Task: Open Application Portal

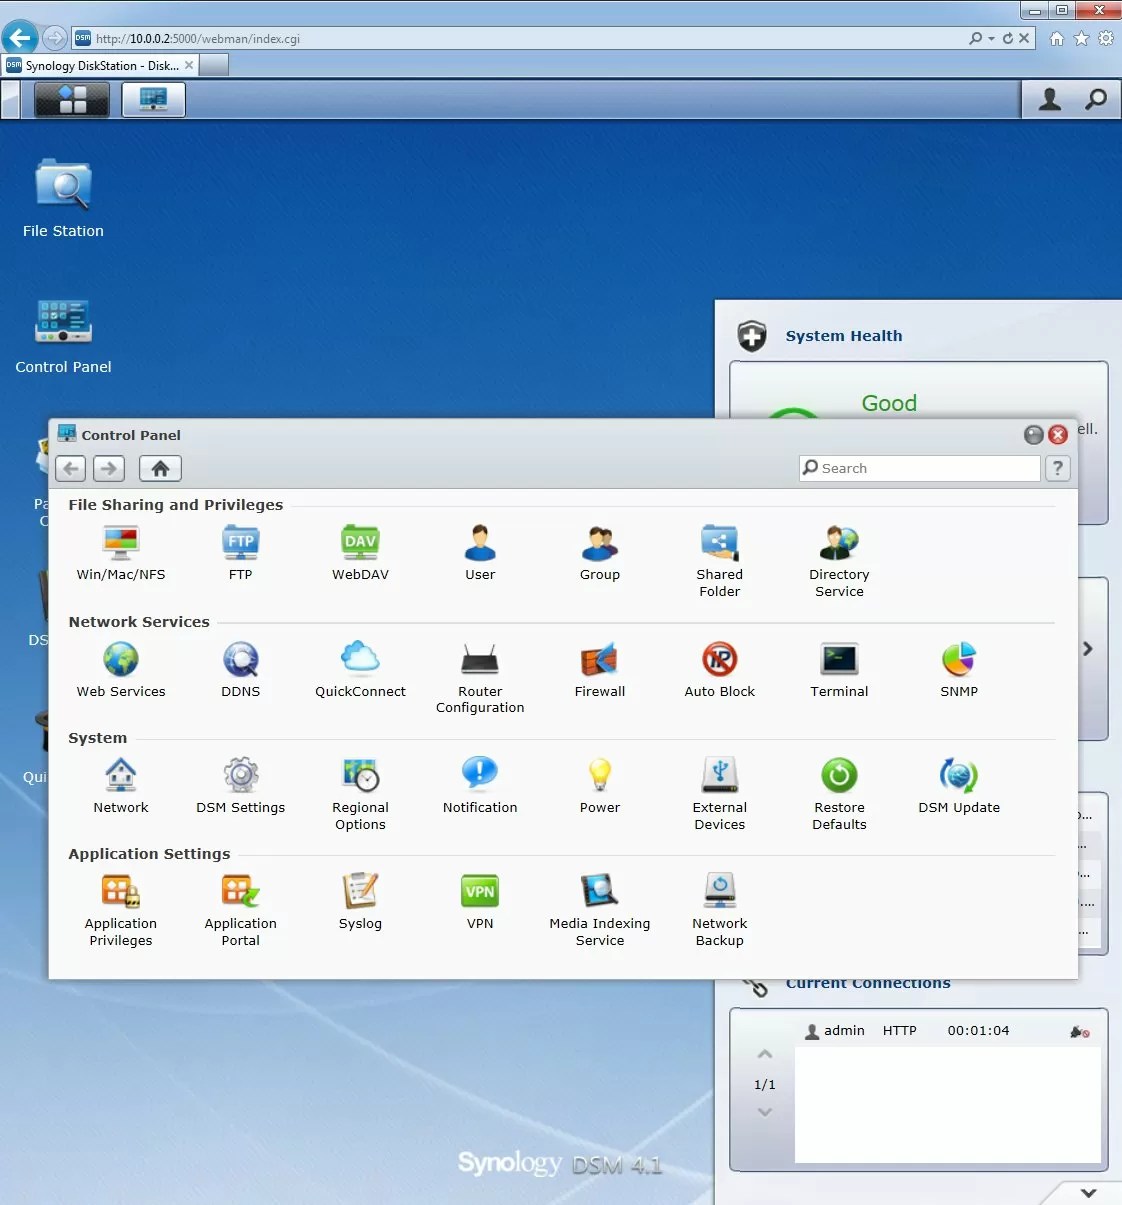Action: coord(241,909)
